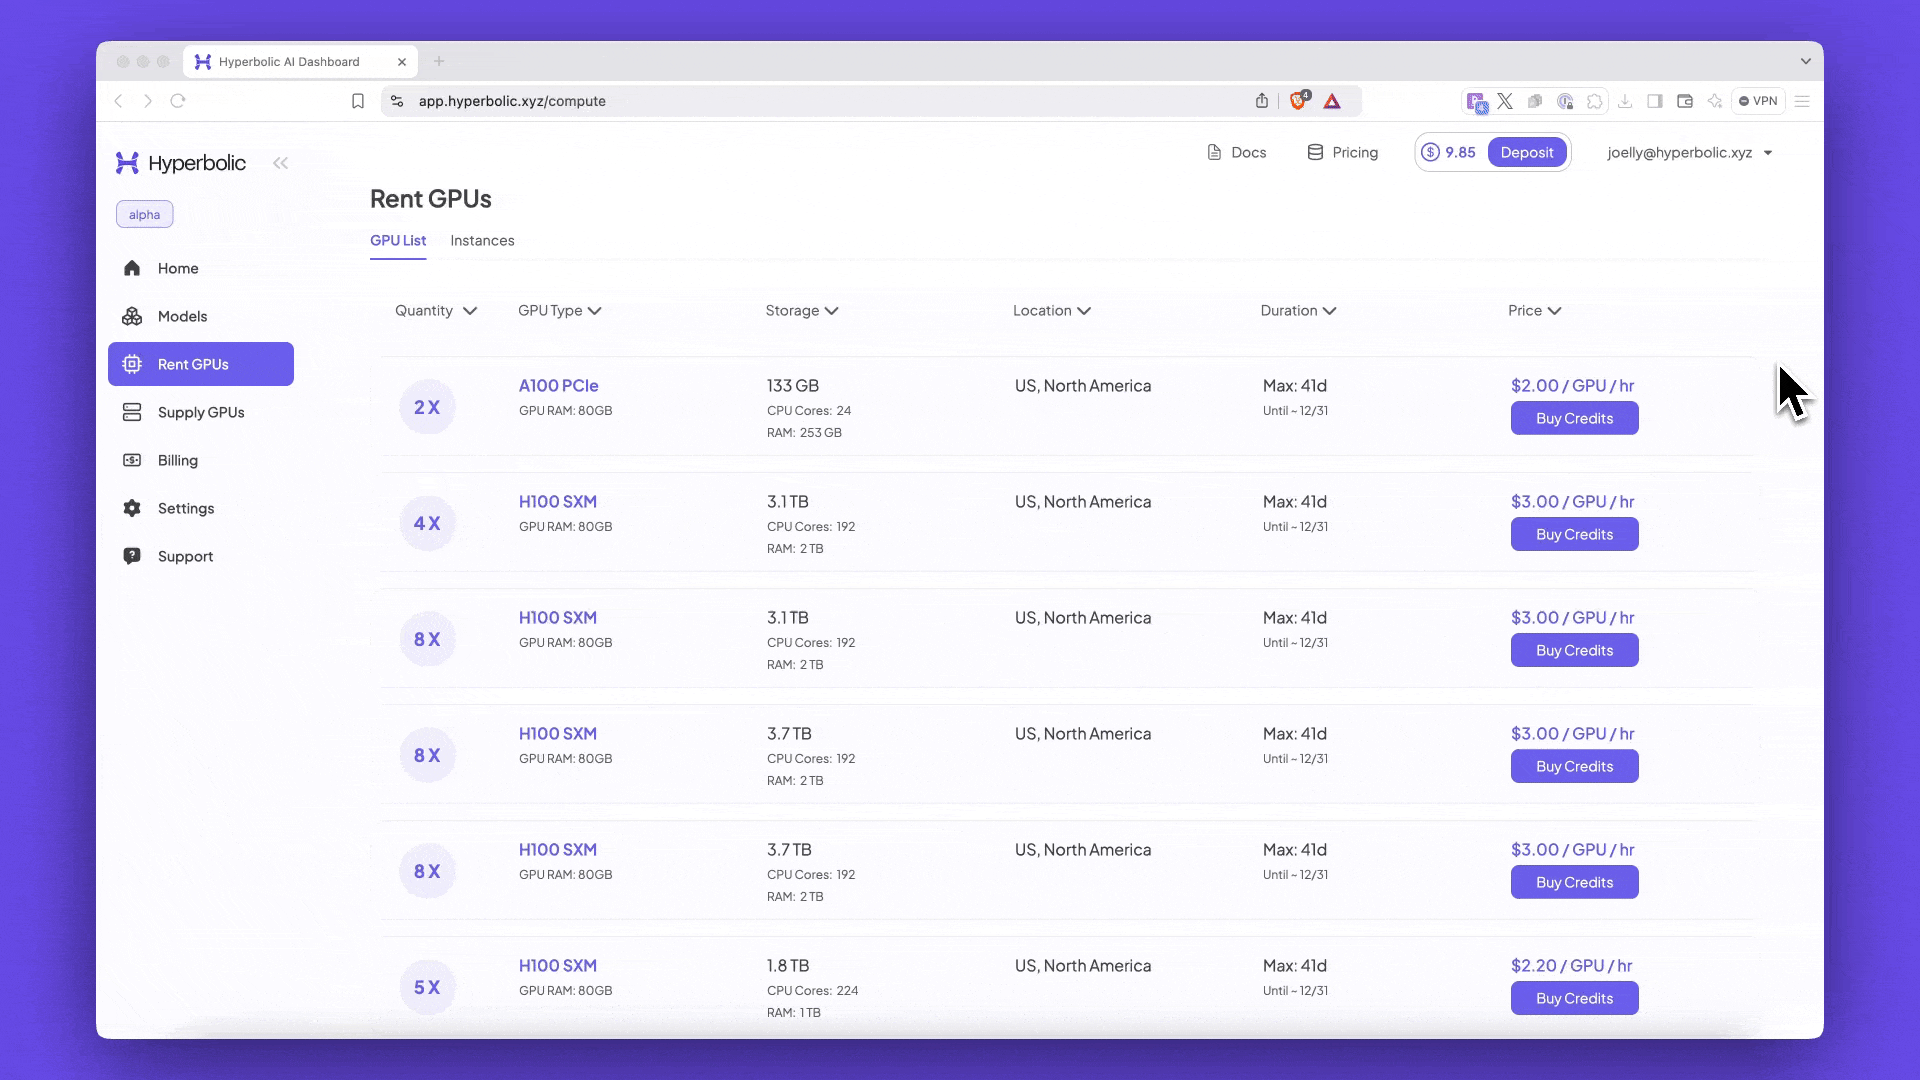Open a new browser tab

[x=439, y=61]
